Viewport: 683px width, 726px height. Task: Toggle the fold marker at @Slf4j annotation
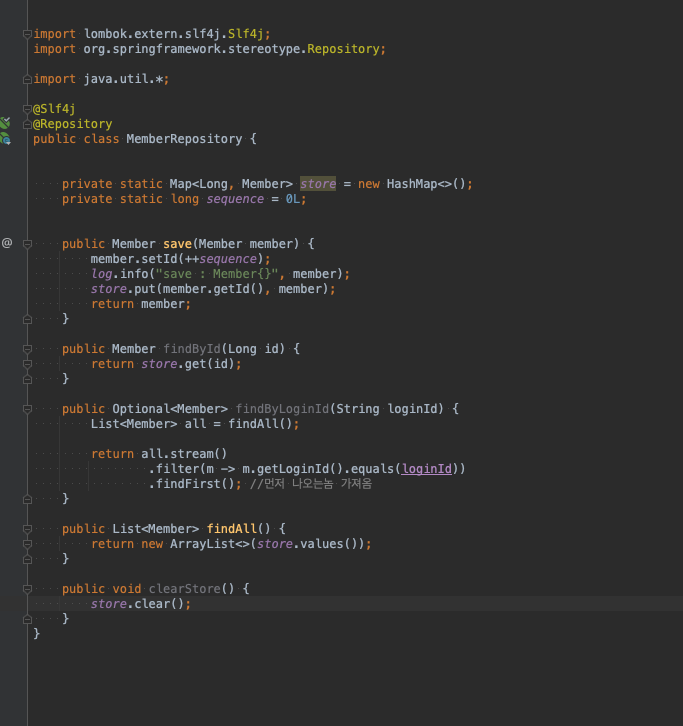click(x=27, y=109)
